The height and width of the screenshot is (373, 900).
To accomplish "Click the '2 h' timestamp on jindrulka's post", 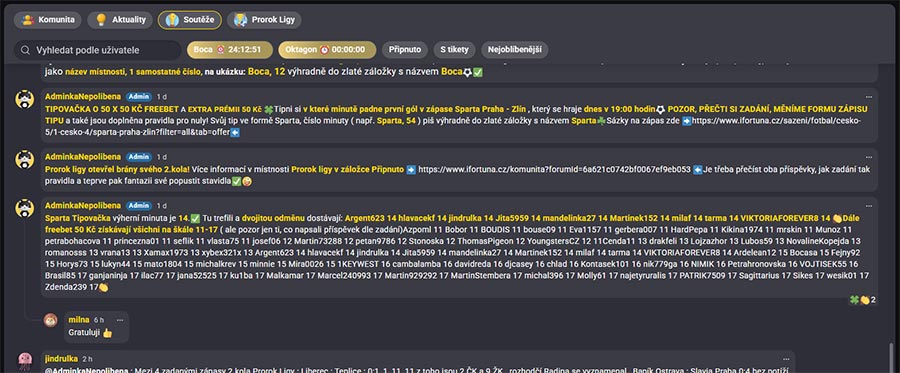I will 88,359.
